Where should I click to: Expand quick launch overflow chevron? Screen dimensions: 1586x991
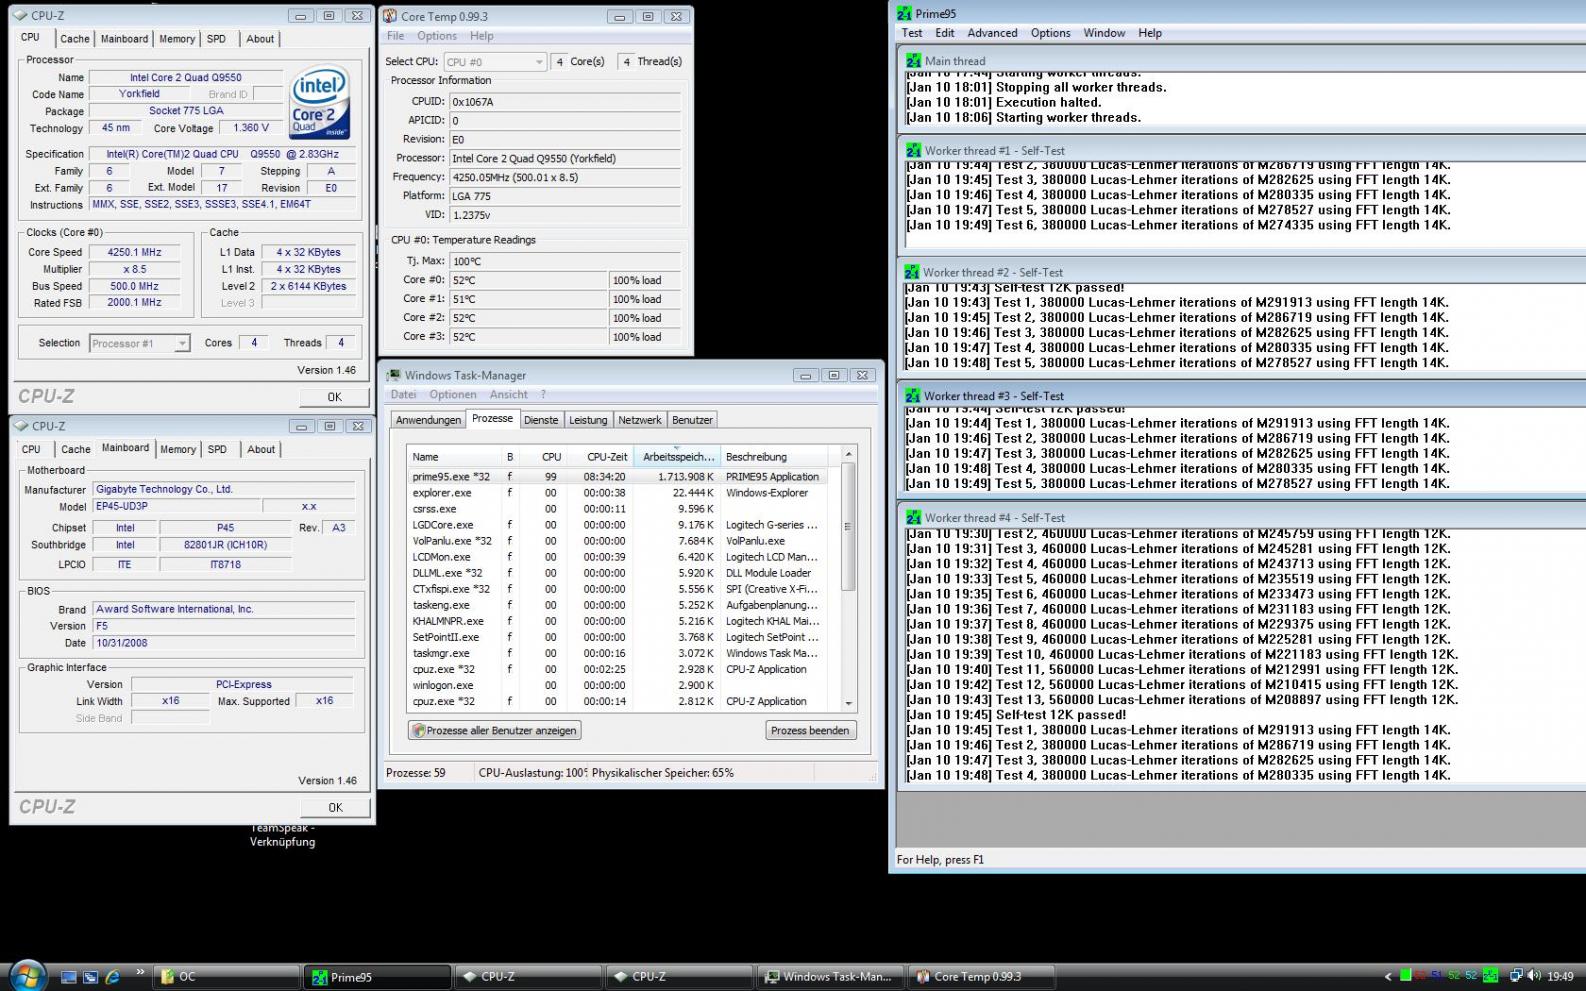139,972
